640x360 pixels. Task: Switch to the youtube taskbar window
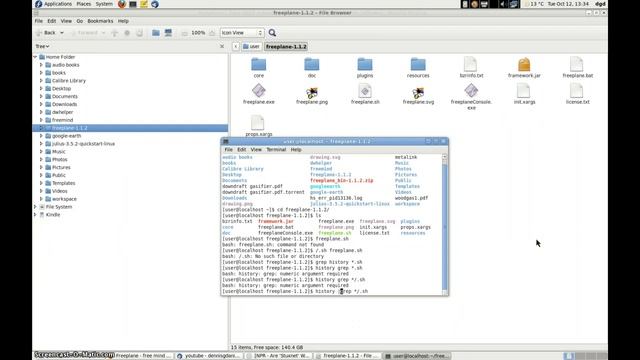tap(210, 356)
